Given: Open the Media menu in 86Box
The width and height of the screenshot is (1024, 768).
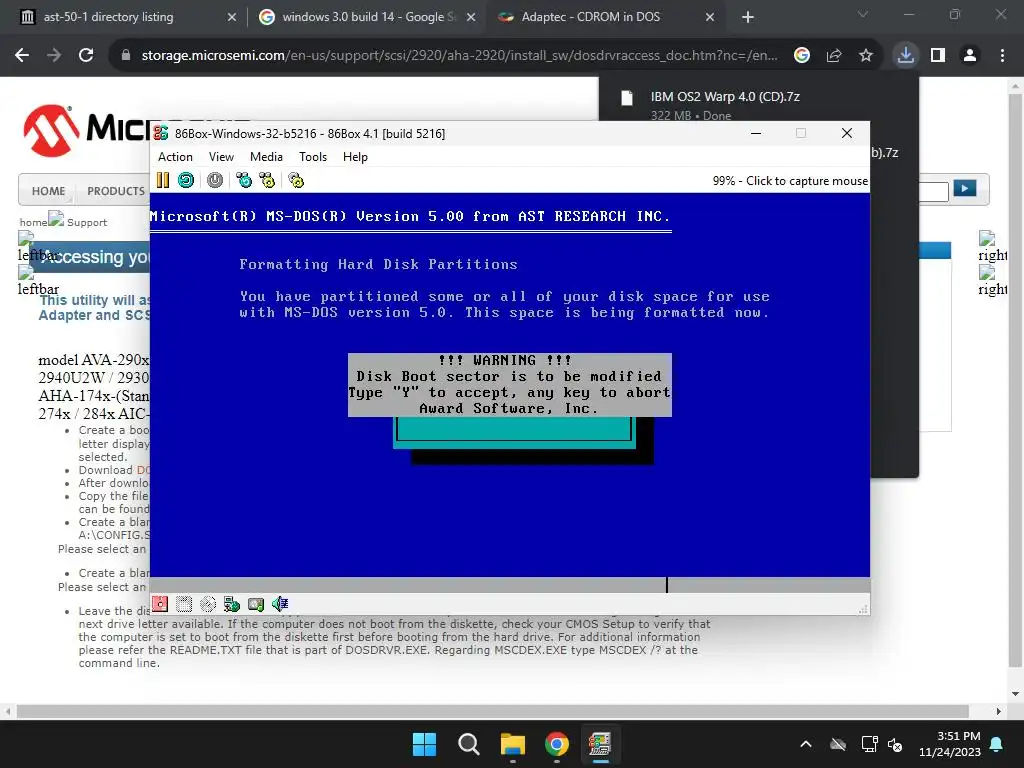Looking at the screenshot, I should pyautogui.click(x=266, y=157).
